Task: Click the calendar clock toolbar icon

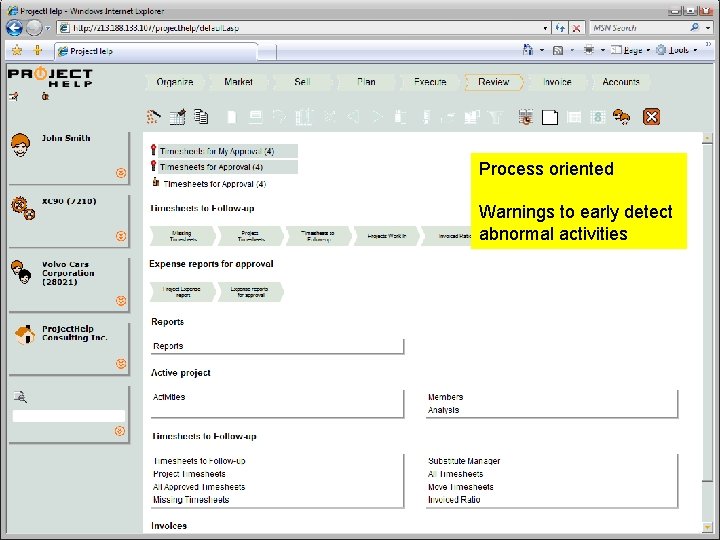Action: (x=526, y=117)
